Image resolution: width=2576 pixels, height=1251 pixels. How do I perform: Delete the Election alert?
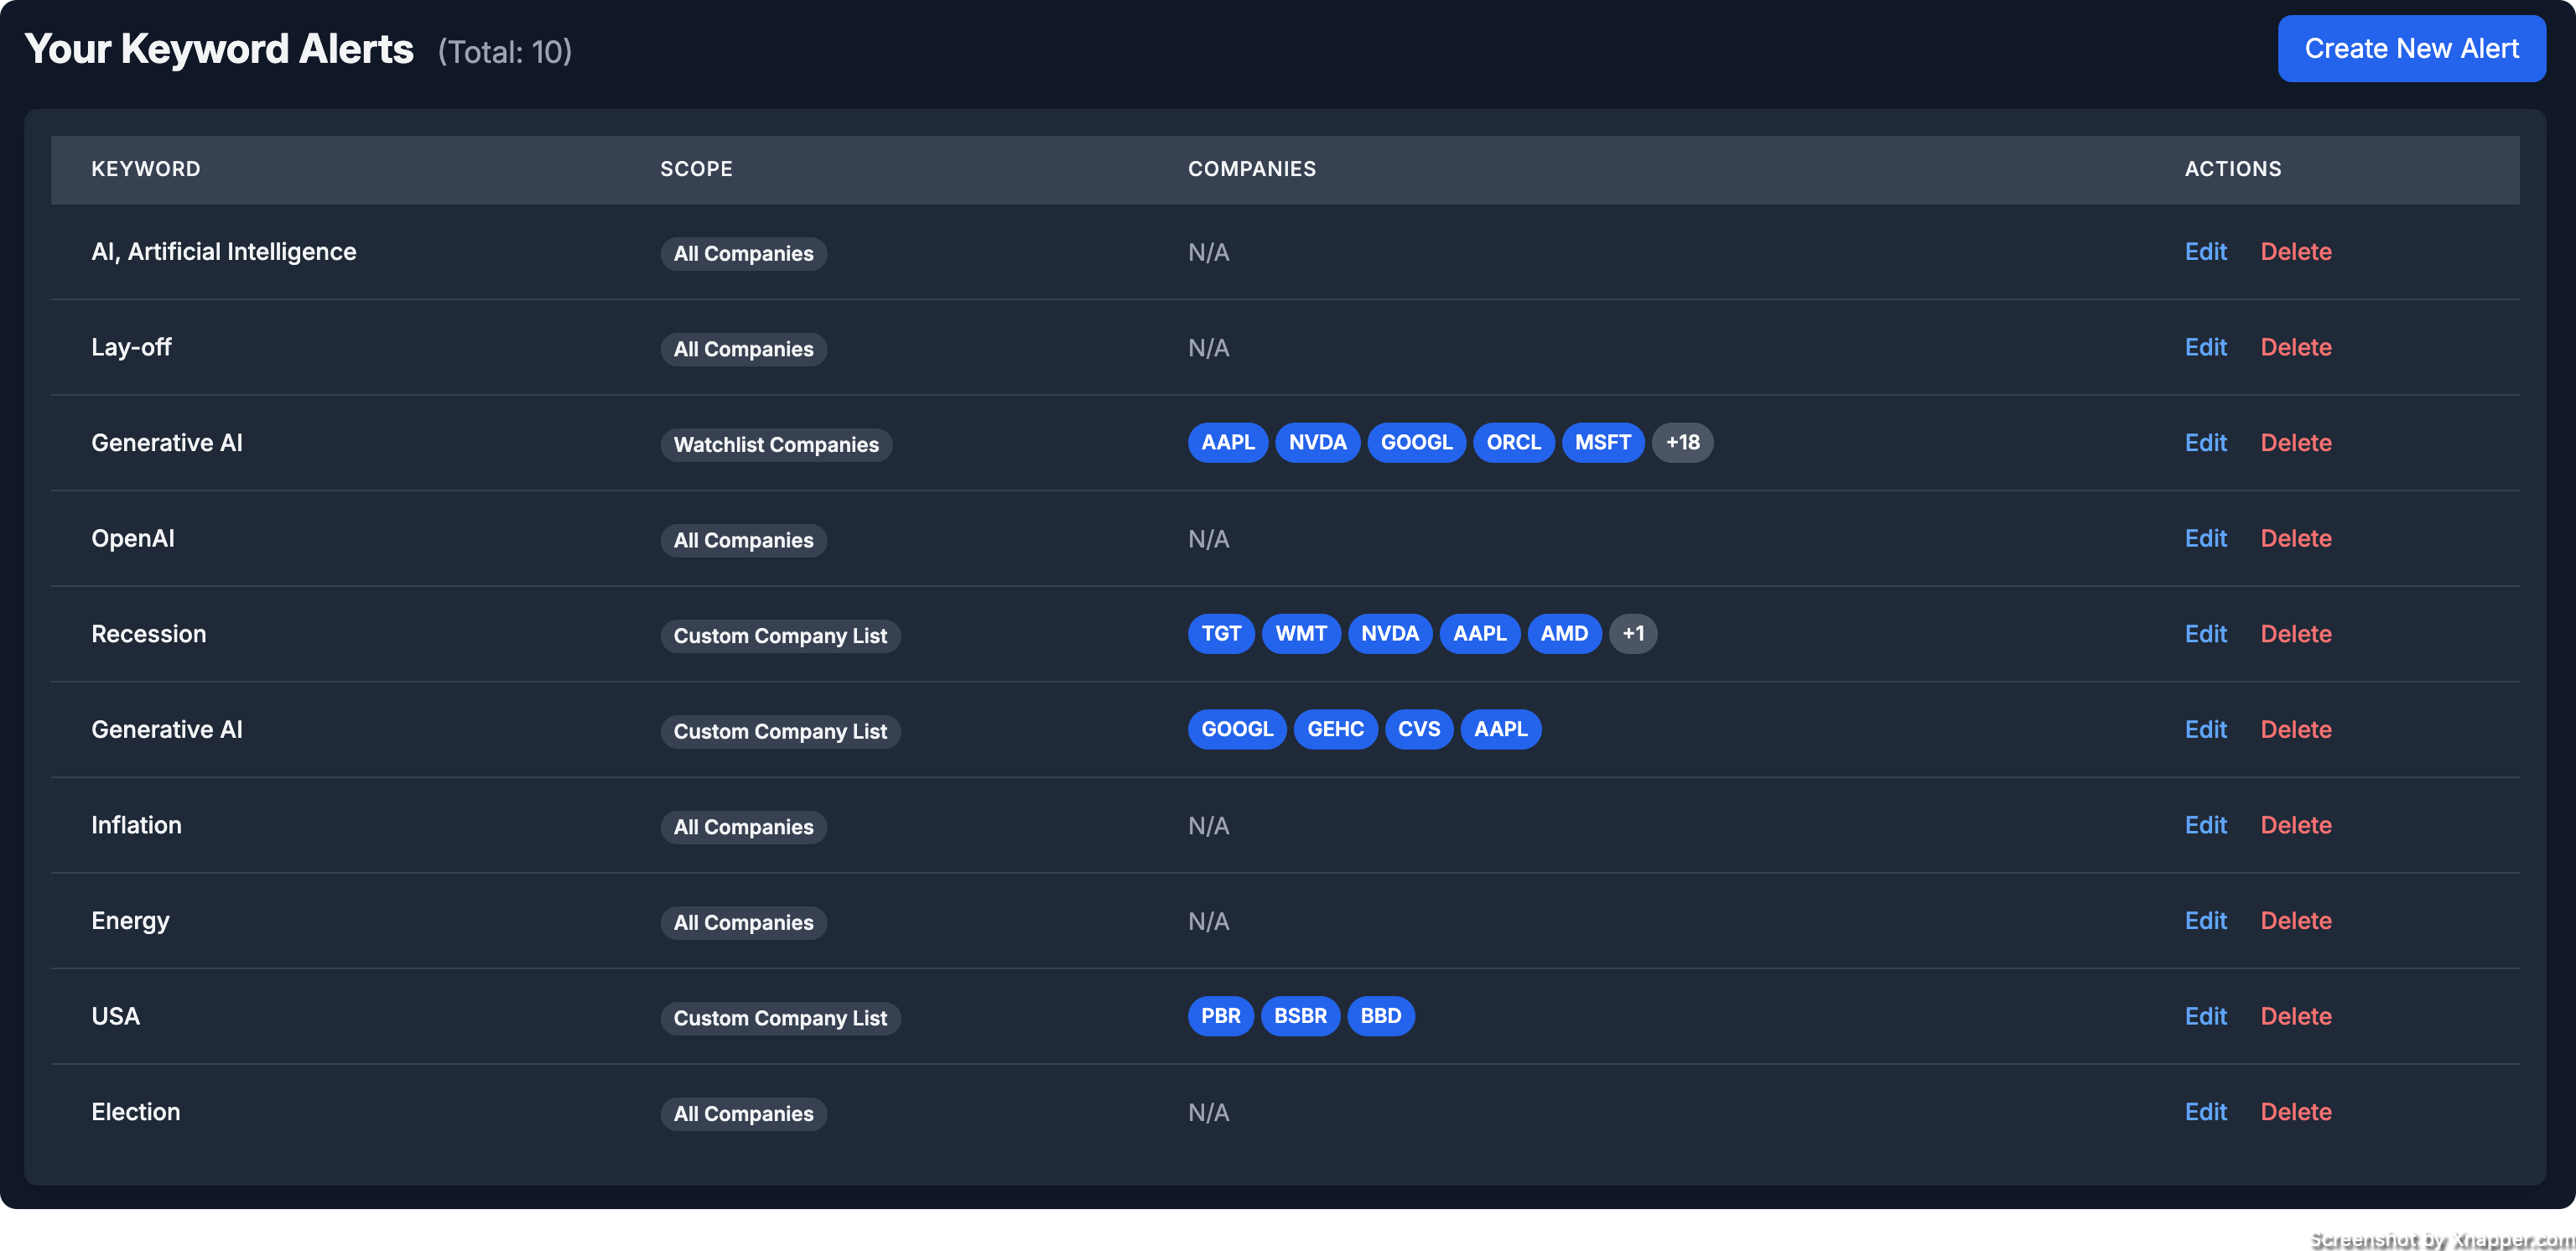pos(2295,1111)
